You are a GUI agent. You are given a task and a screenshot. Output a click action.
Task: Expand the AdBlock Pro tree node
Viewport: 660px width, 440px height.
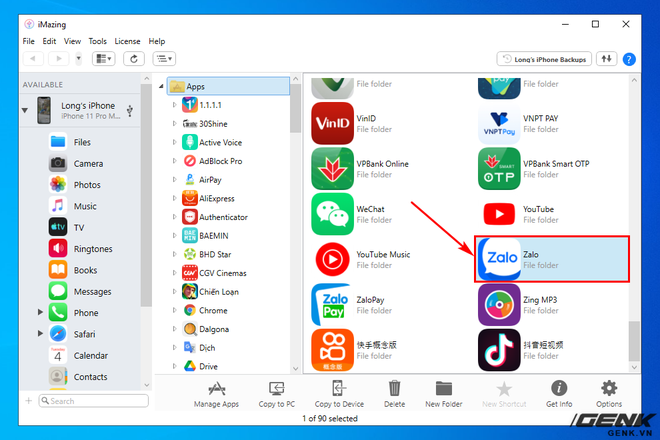tap(174, 161)
